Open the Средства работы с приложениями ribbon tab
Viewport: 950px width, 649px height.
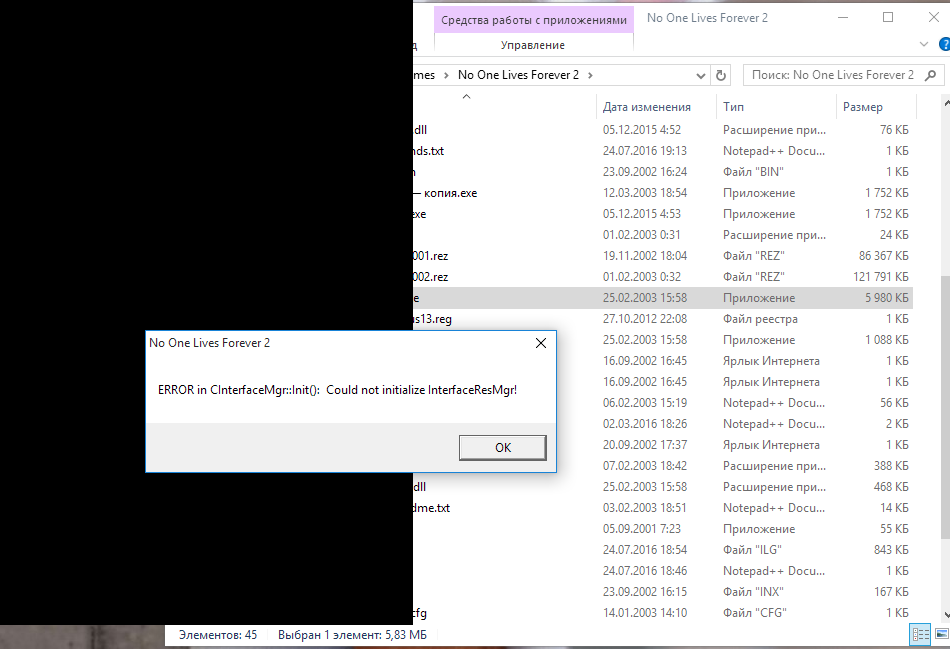click(534, 20)
